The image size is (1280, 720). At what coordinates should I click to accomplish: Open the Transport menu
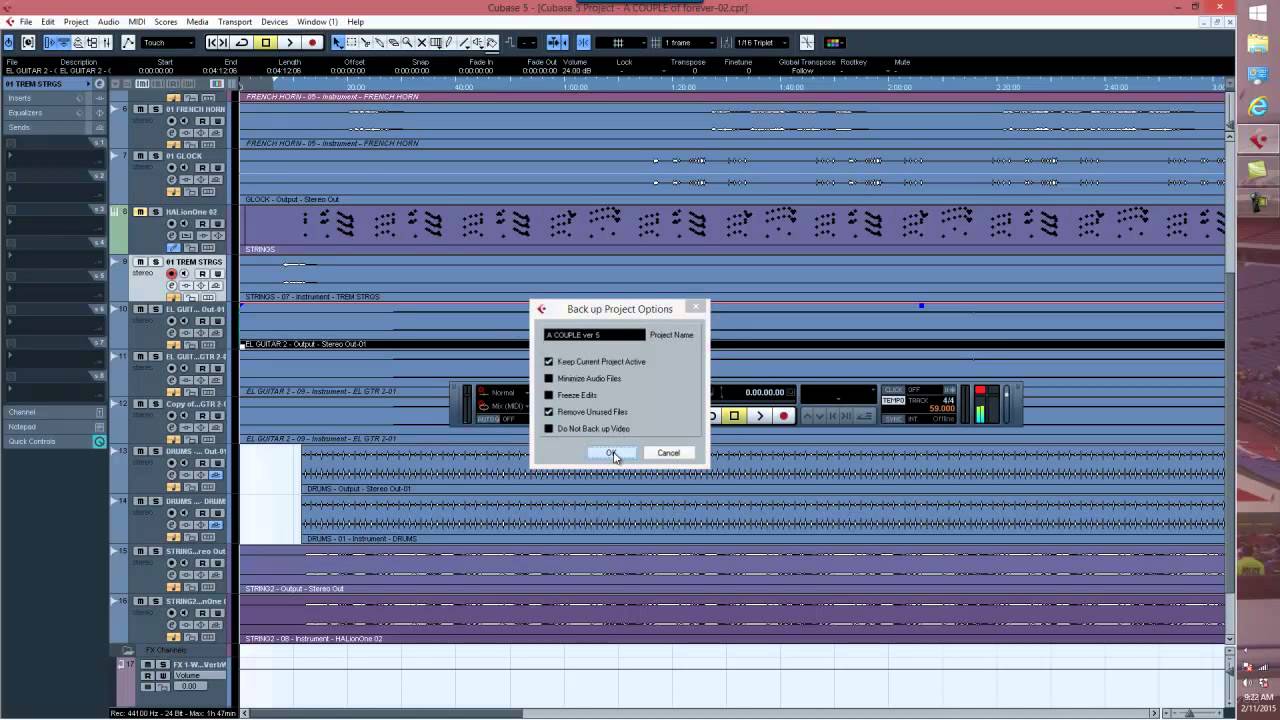(235, 21)
